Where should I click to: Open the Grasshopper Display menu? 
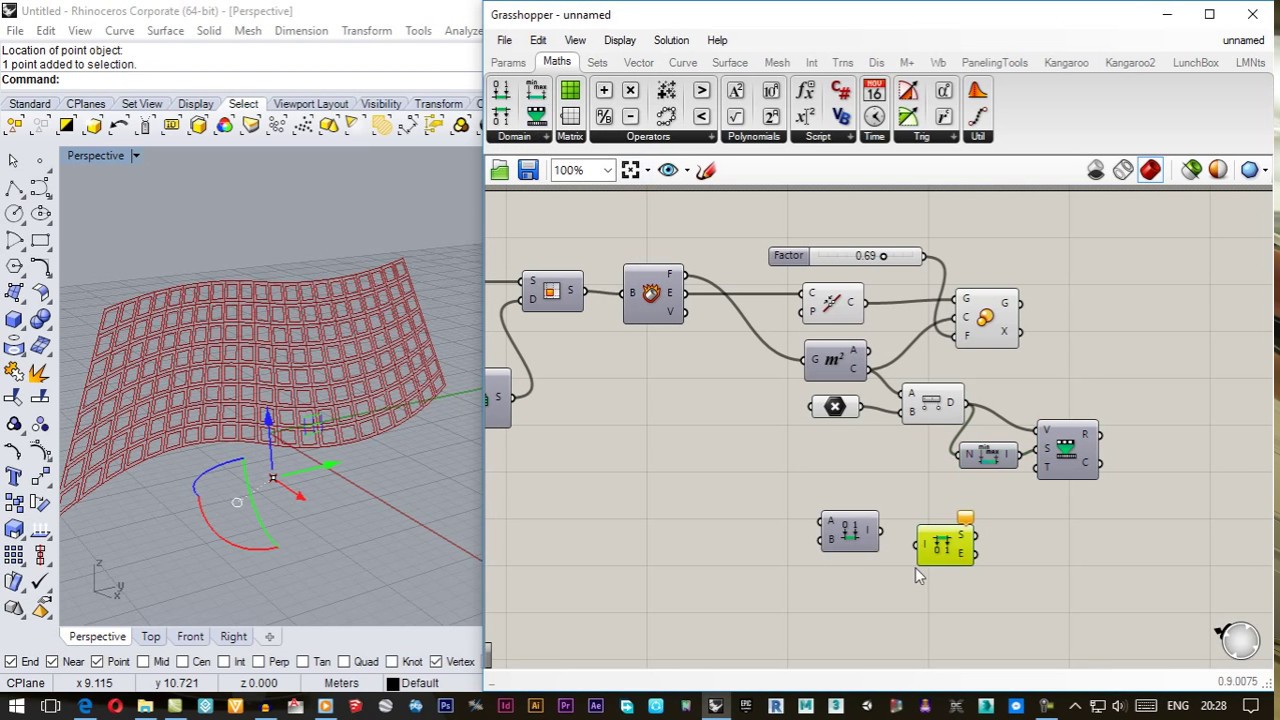click(x=619, y=40)
